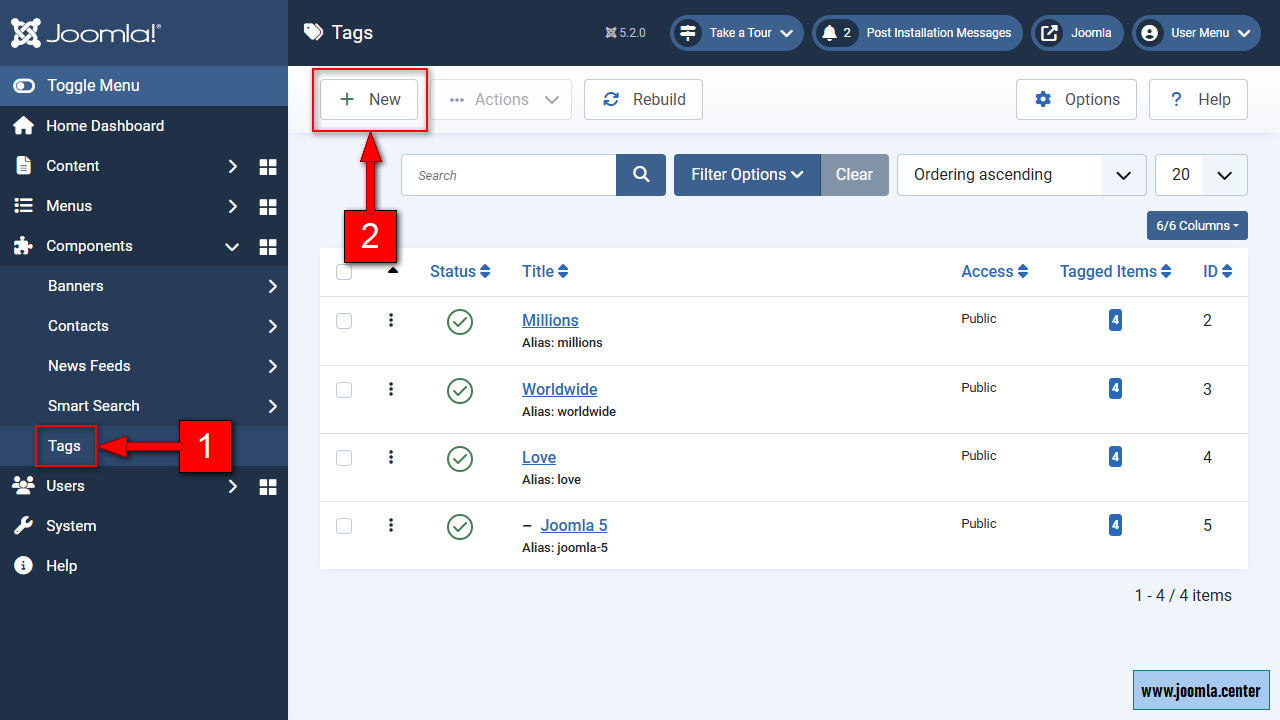Open the User Menu dropdown
Viewport: 1280px width, 720px height.
(x=1196, y=33)
